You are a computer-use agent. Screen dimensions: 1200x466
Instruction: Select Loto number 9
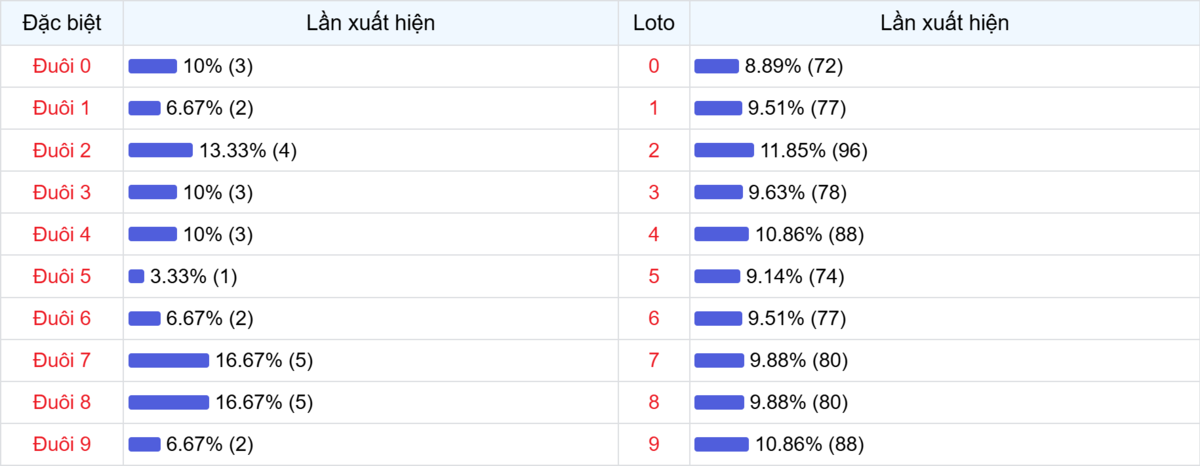tap(654, 444)
